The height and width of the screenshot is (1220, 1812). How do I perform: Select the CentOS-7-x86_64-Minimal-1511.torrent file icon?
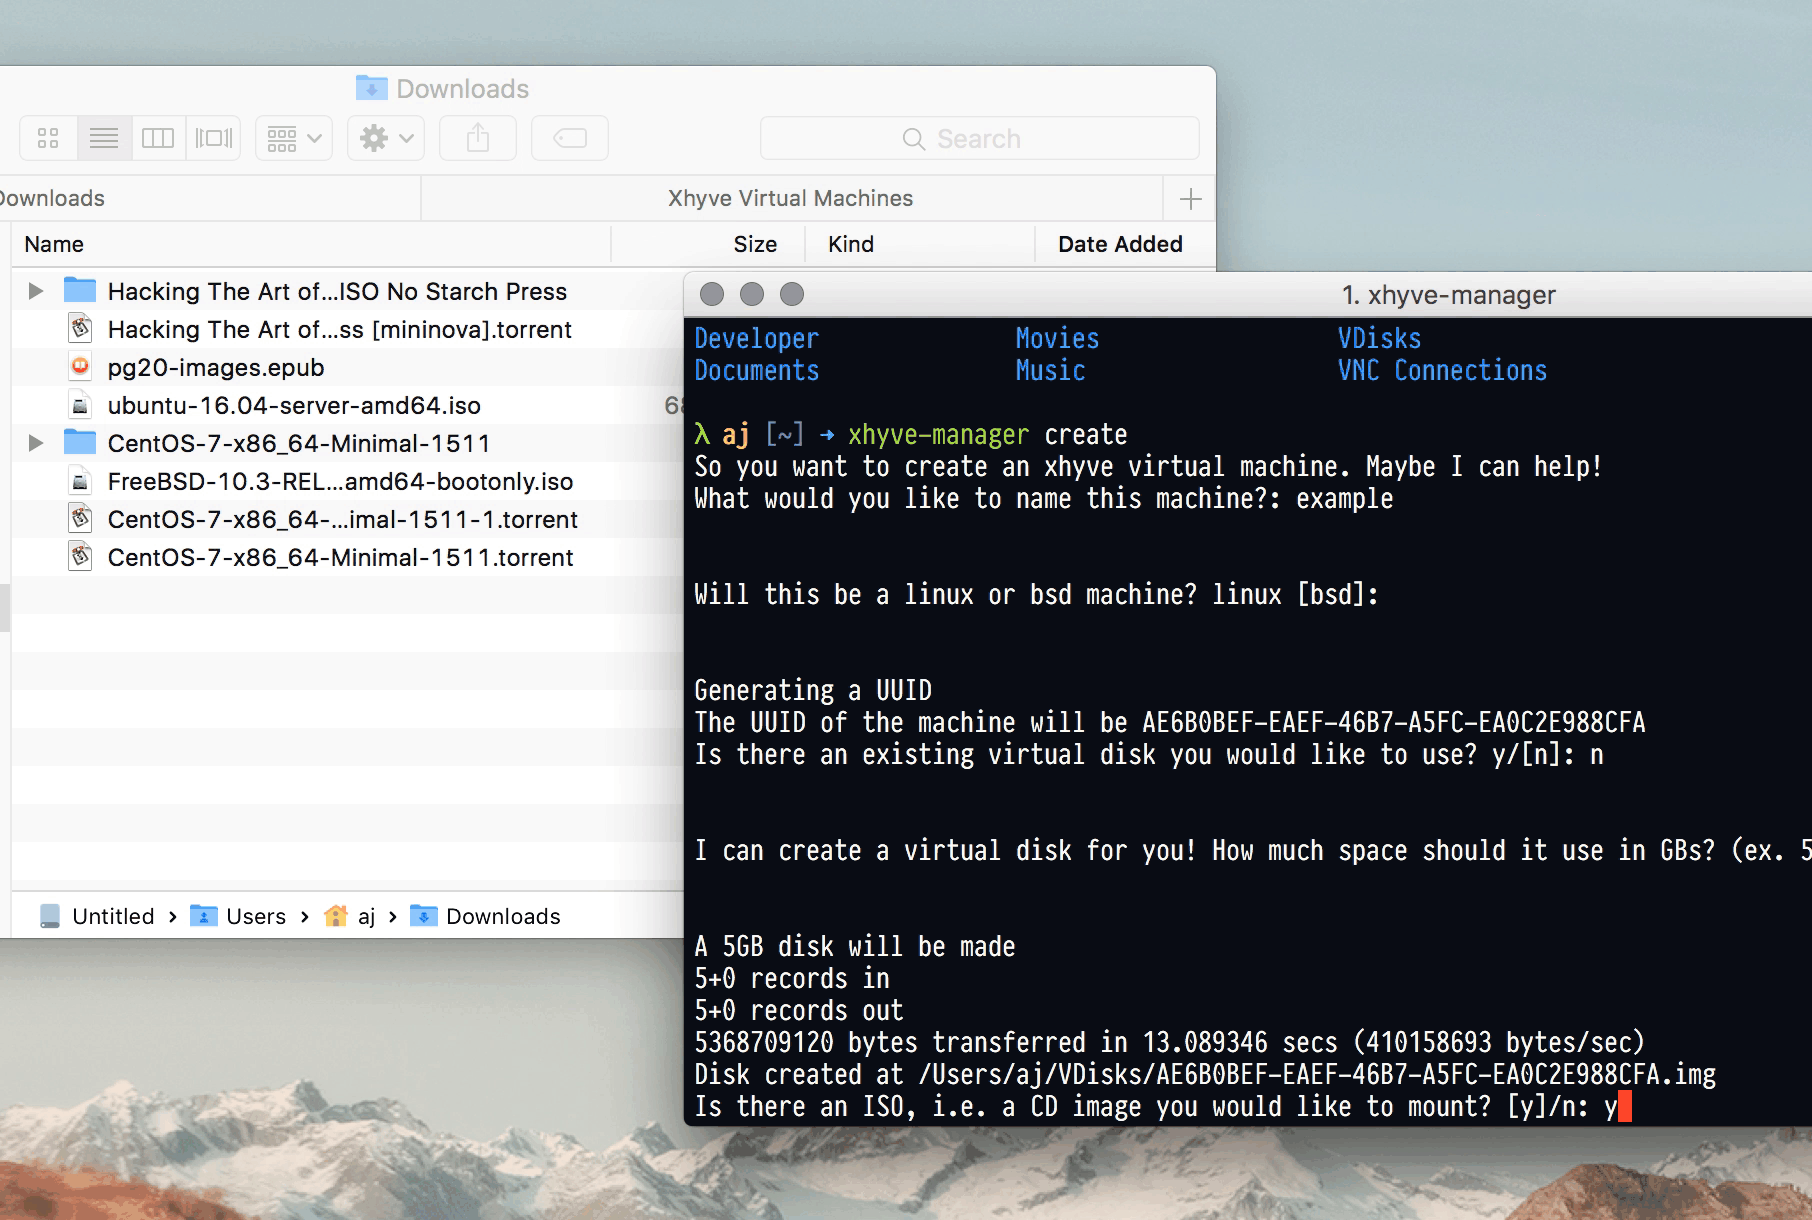click(x=80, y=556)
